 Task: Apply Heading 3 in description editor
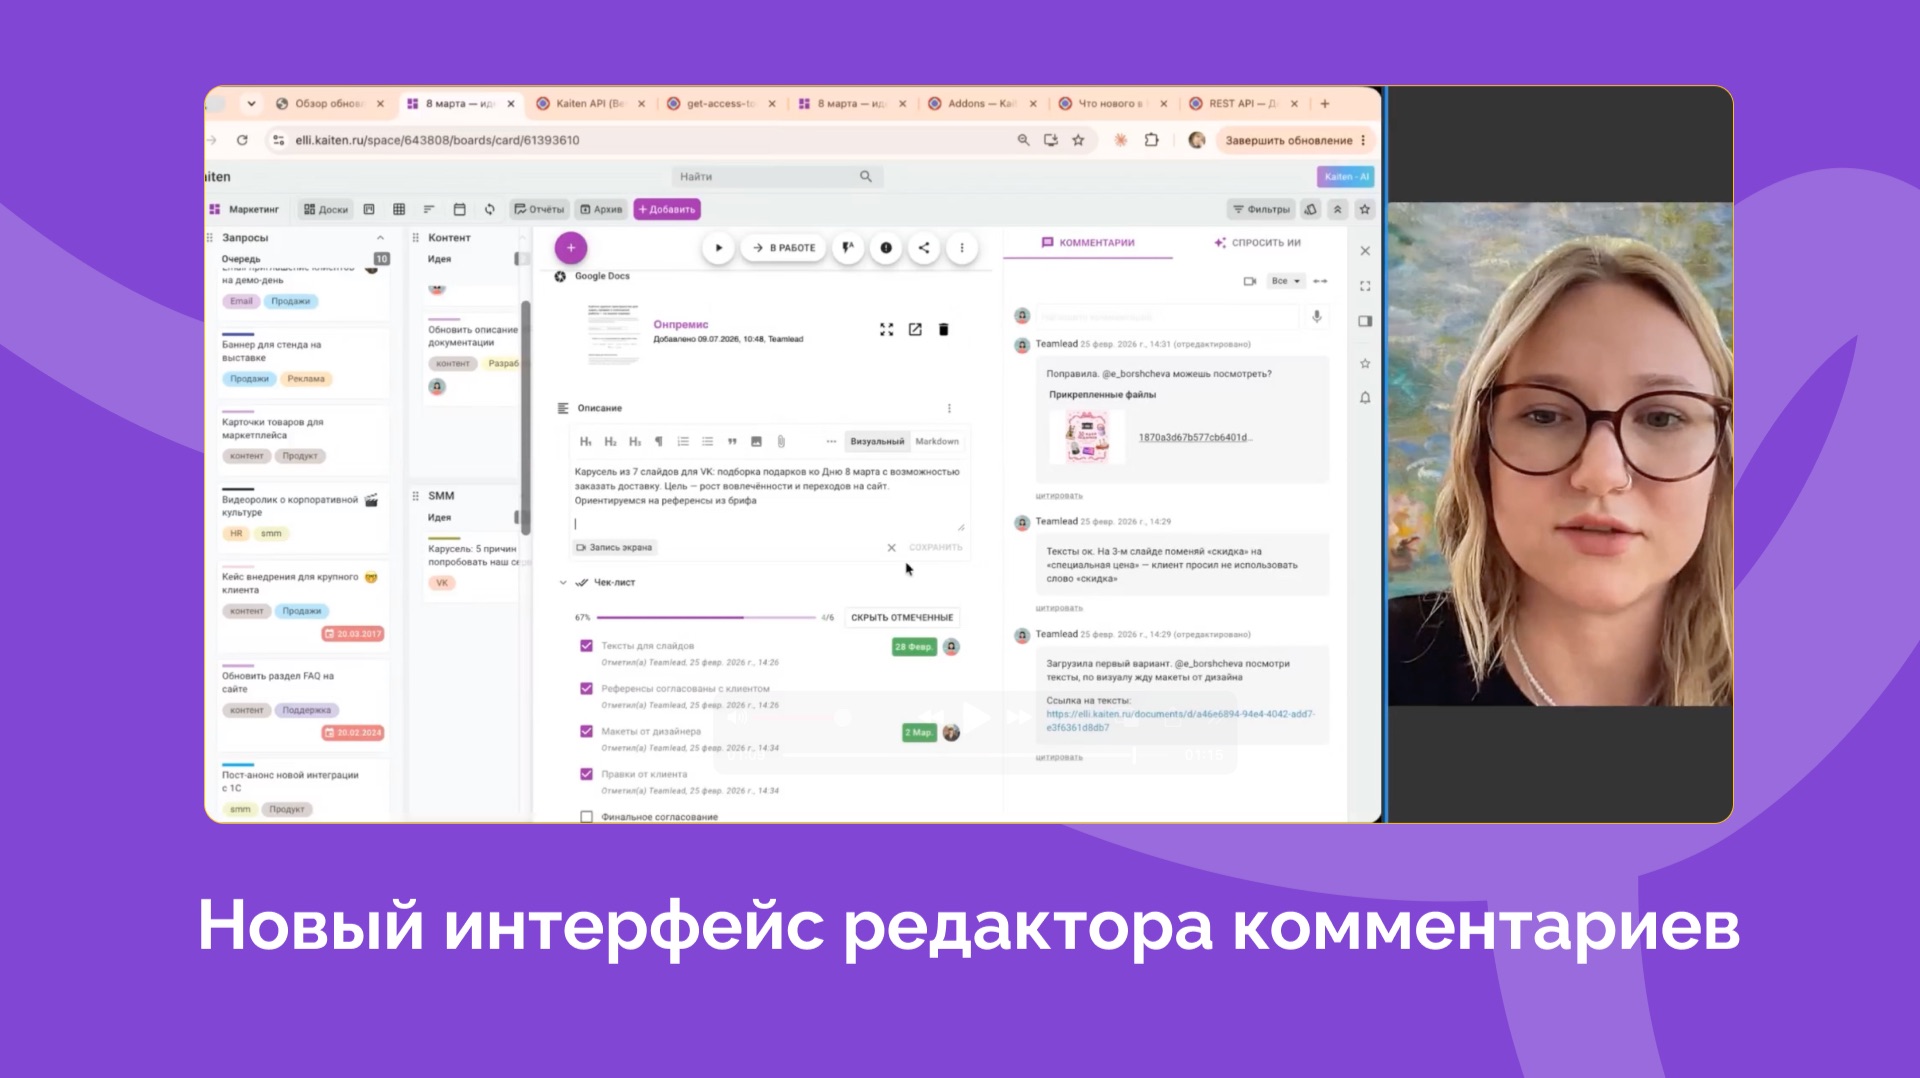pos(635,441)
